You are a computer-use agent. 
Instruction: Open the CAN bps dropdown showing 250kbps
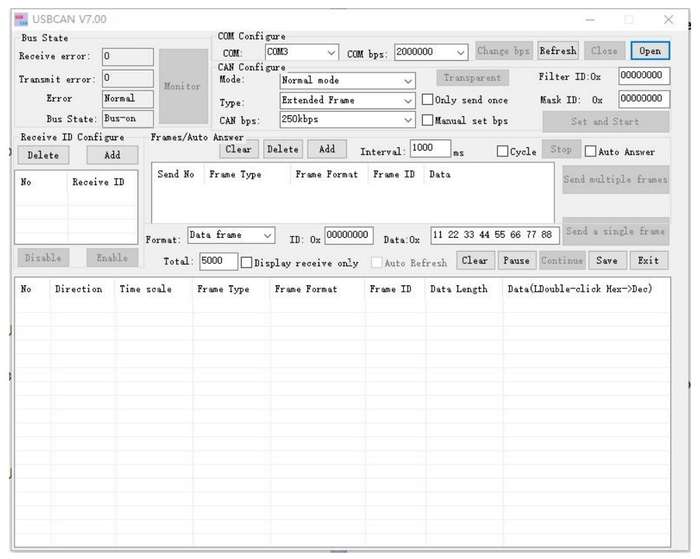pyautogui.click(x=347, y=120)
